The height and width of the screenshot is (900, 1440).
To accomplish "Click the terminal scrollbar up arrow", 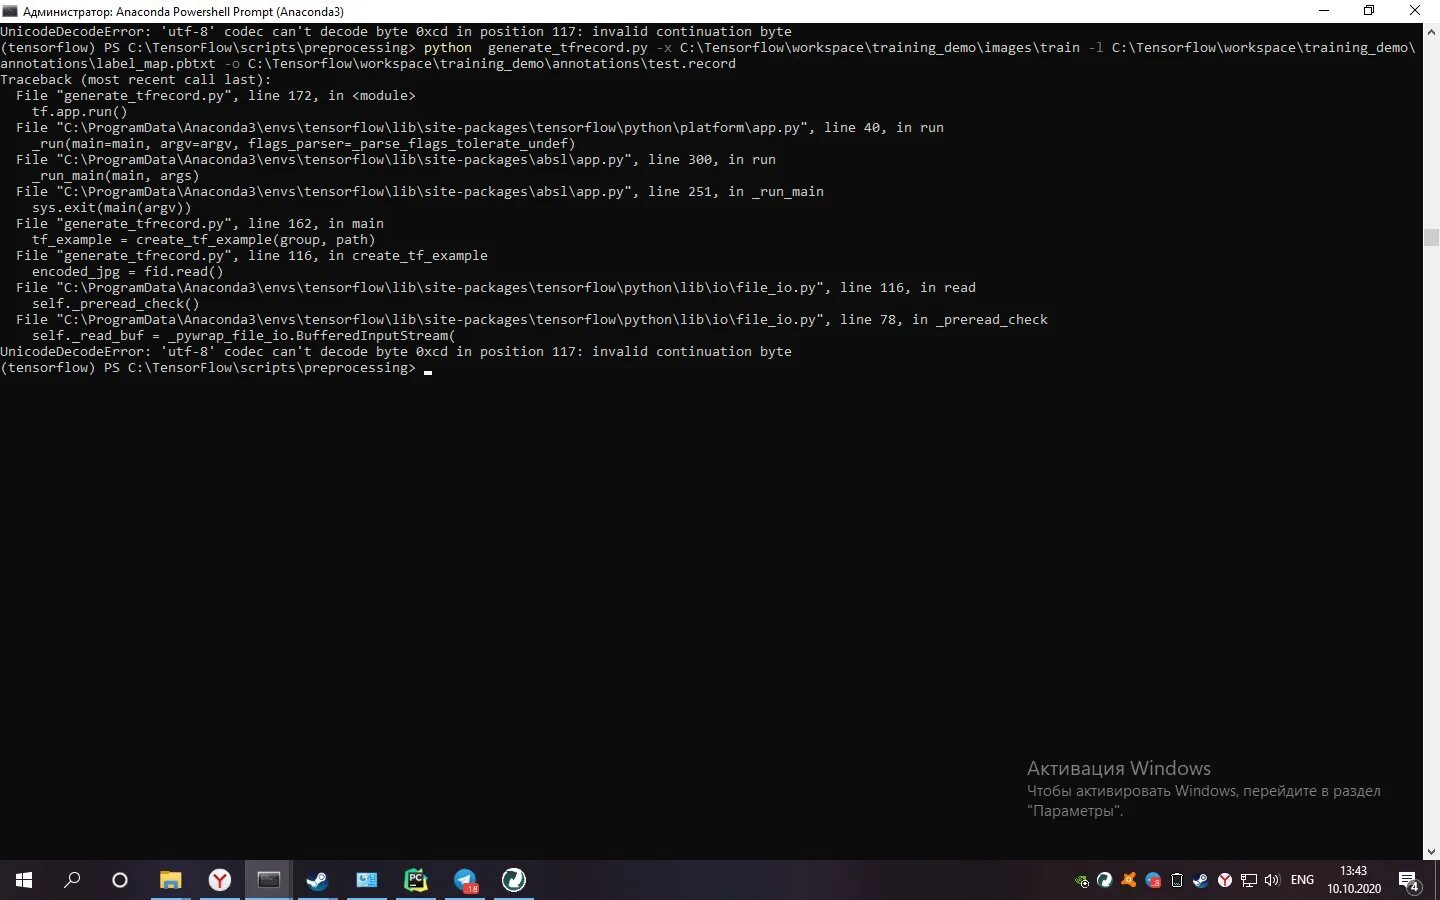I will (x=1431, y=31).
